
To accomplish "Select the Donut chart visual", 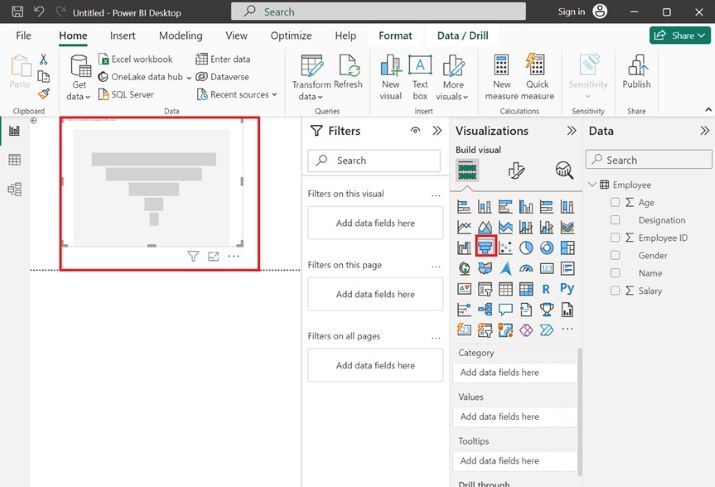I will (x=547, y=248).
